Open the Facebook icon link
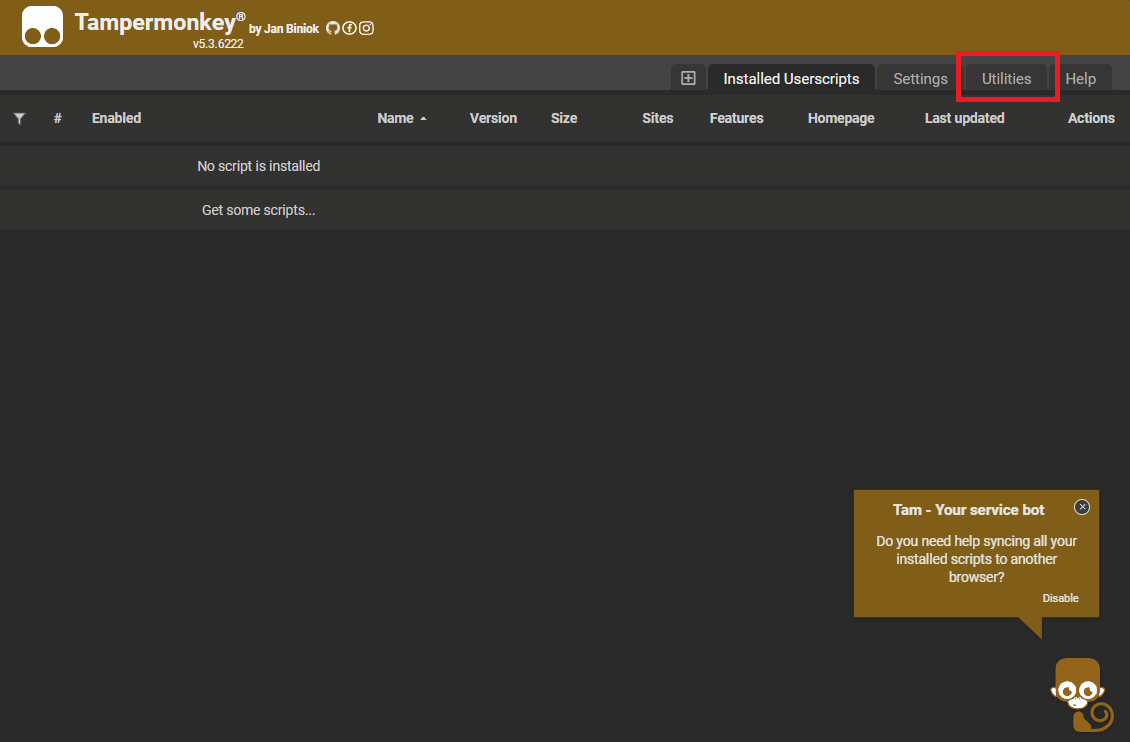Screen dimensions: 1130x742 click(350, 28)
